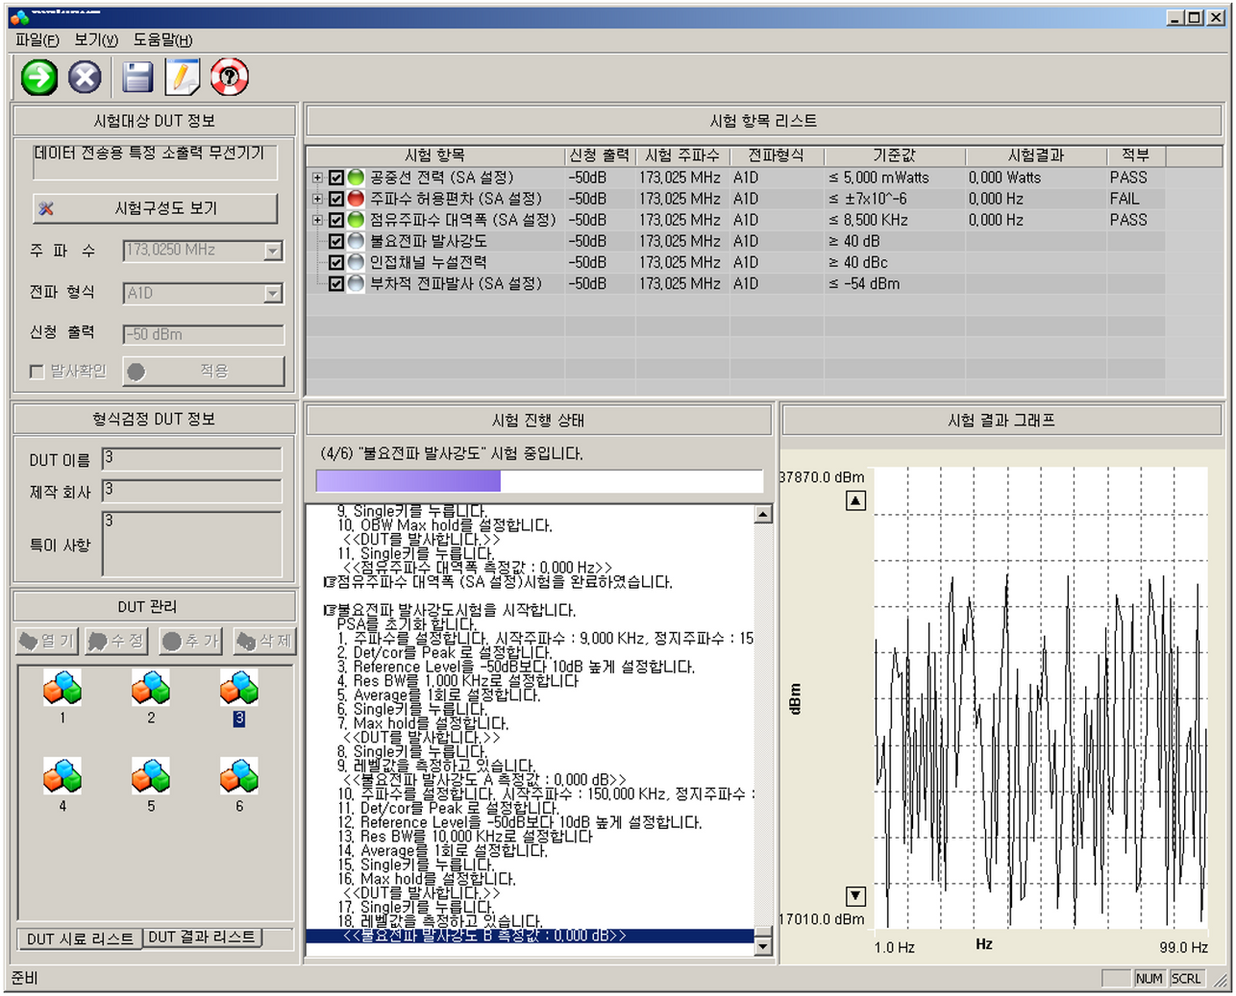Open the 주파수 173.0250 MHz dropdown

point(273,251)
